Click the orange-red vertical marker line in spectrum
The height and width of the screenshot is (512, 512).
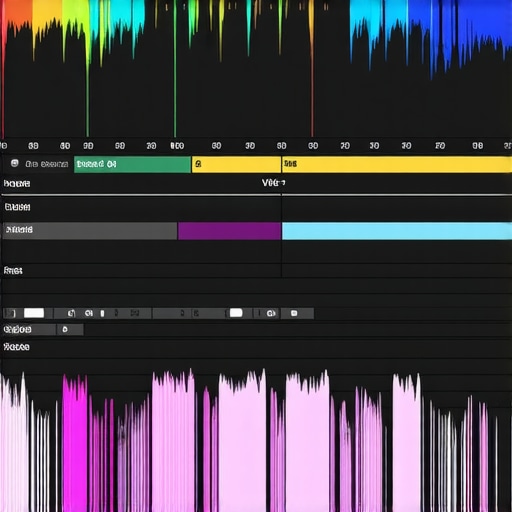click(312, 70)
